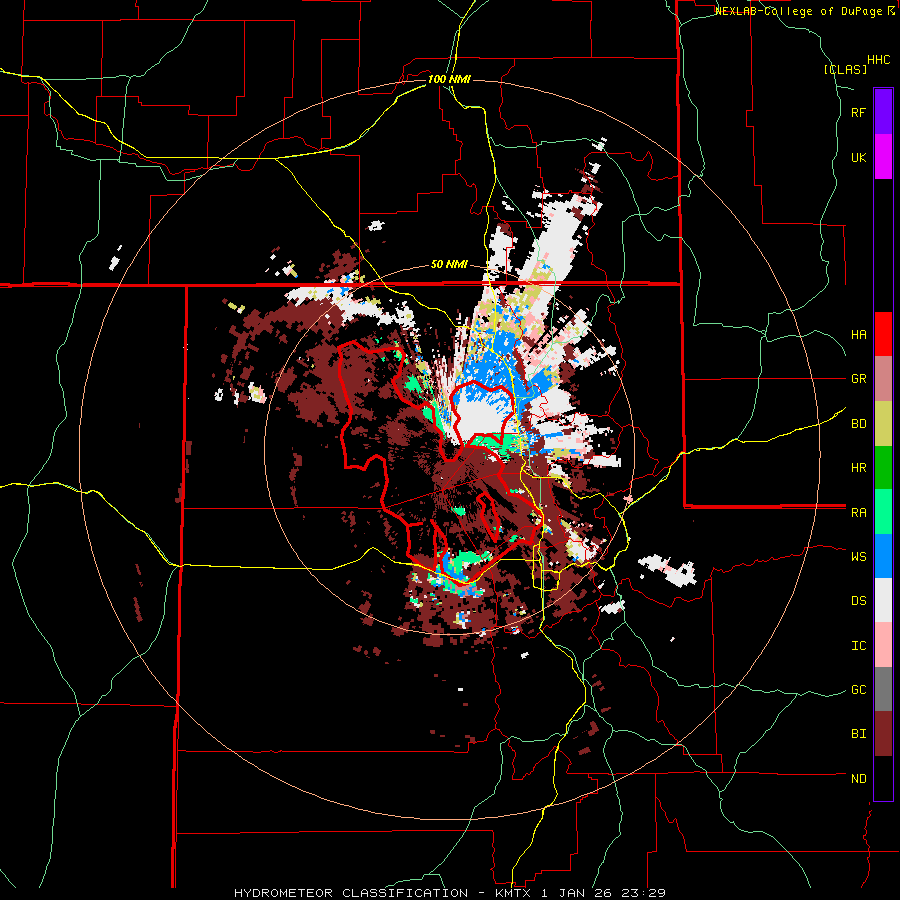
Task: Click the RA legend label
Action: point(859,513)
